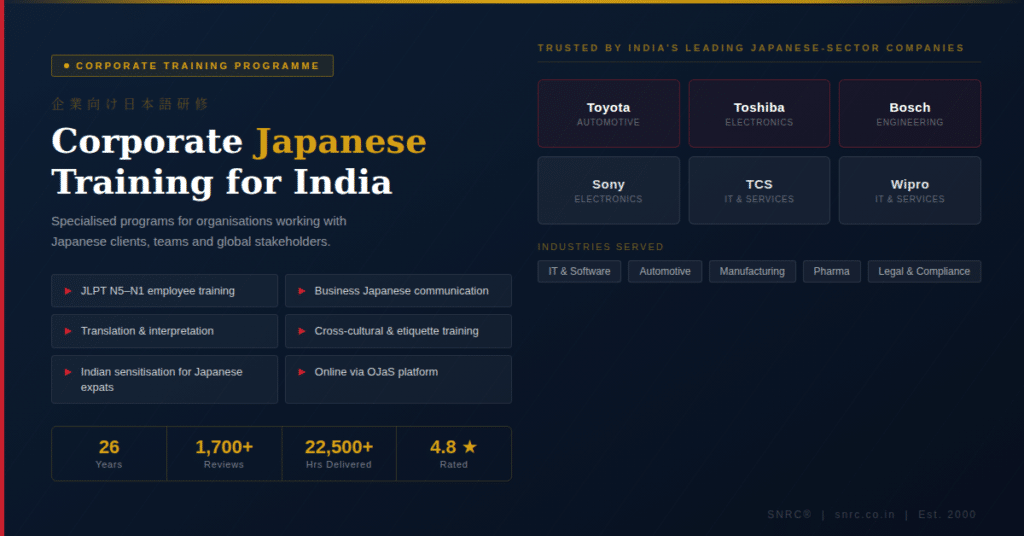Click the Specialised programs description paragraph

click(x=199, y=231)
